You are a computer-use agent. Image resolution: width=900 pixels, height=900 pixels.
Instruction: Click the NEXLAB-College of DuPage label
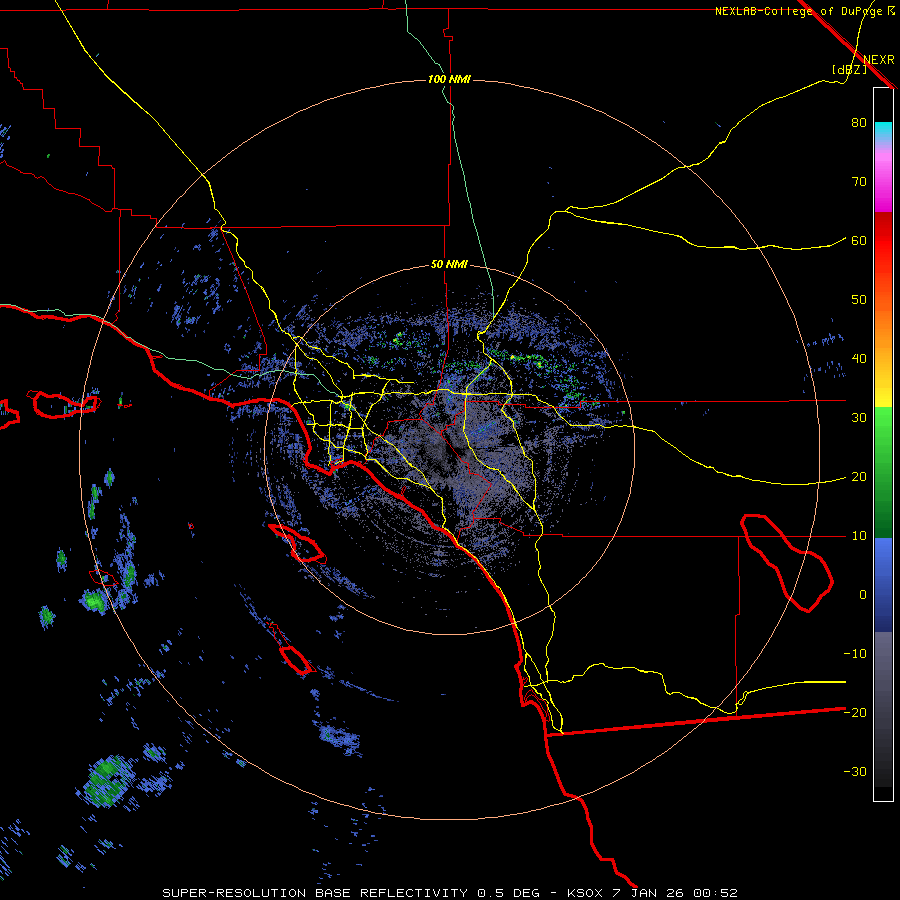800,11
